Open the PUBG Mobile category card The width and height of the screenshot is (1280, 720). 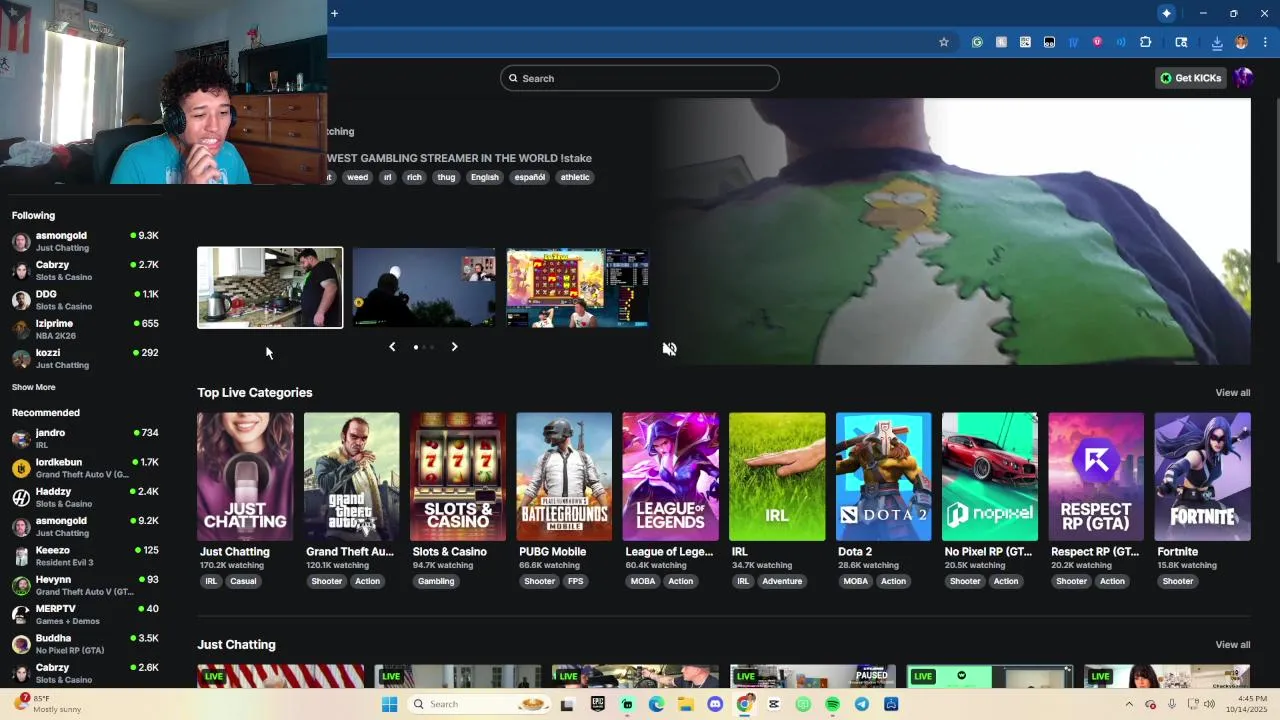tap(564, 477)
